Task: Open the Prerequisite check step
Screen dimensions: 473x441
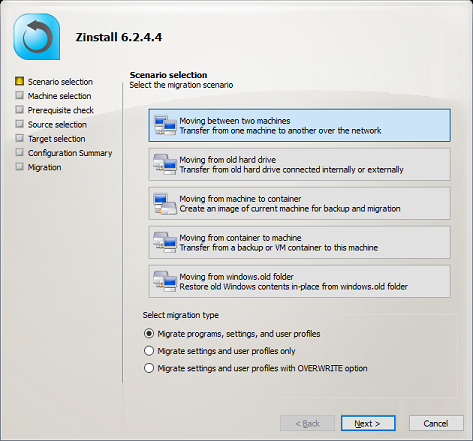Action: click(60, 110)
